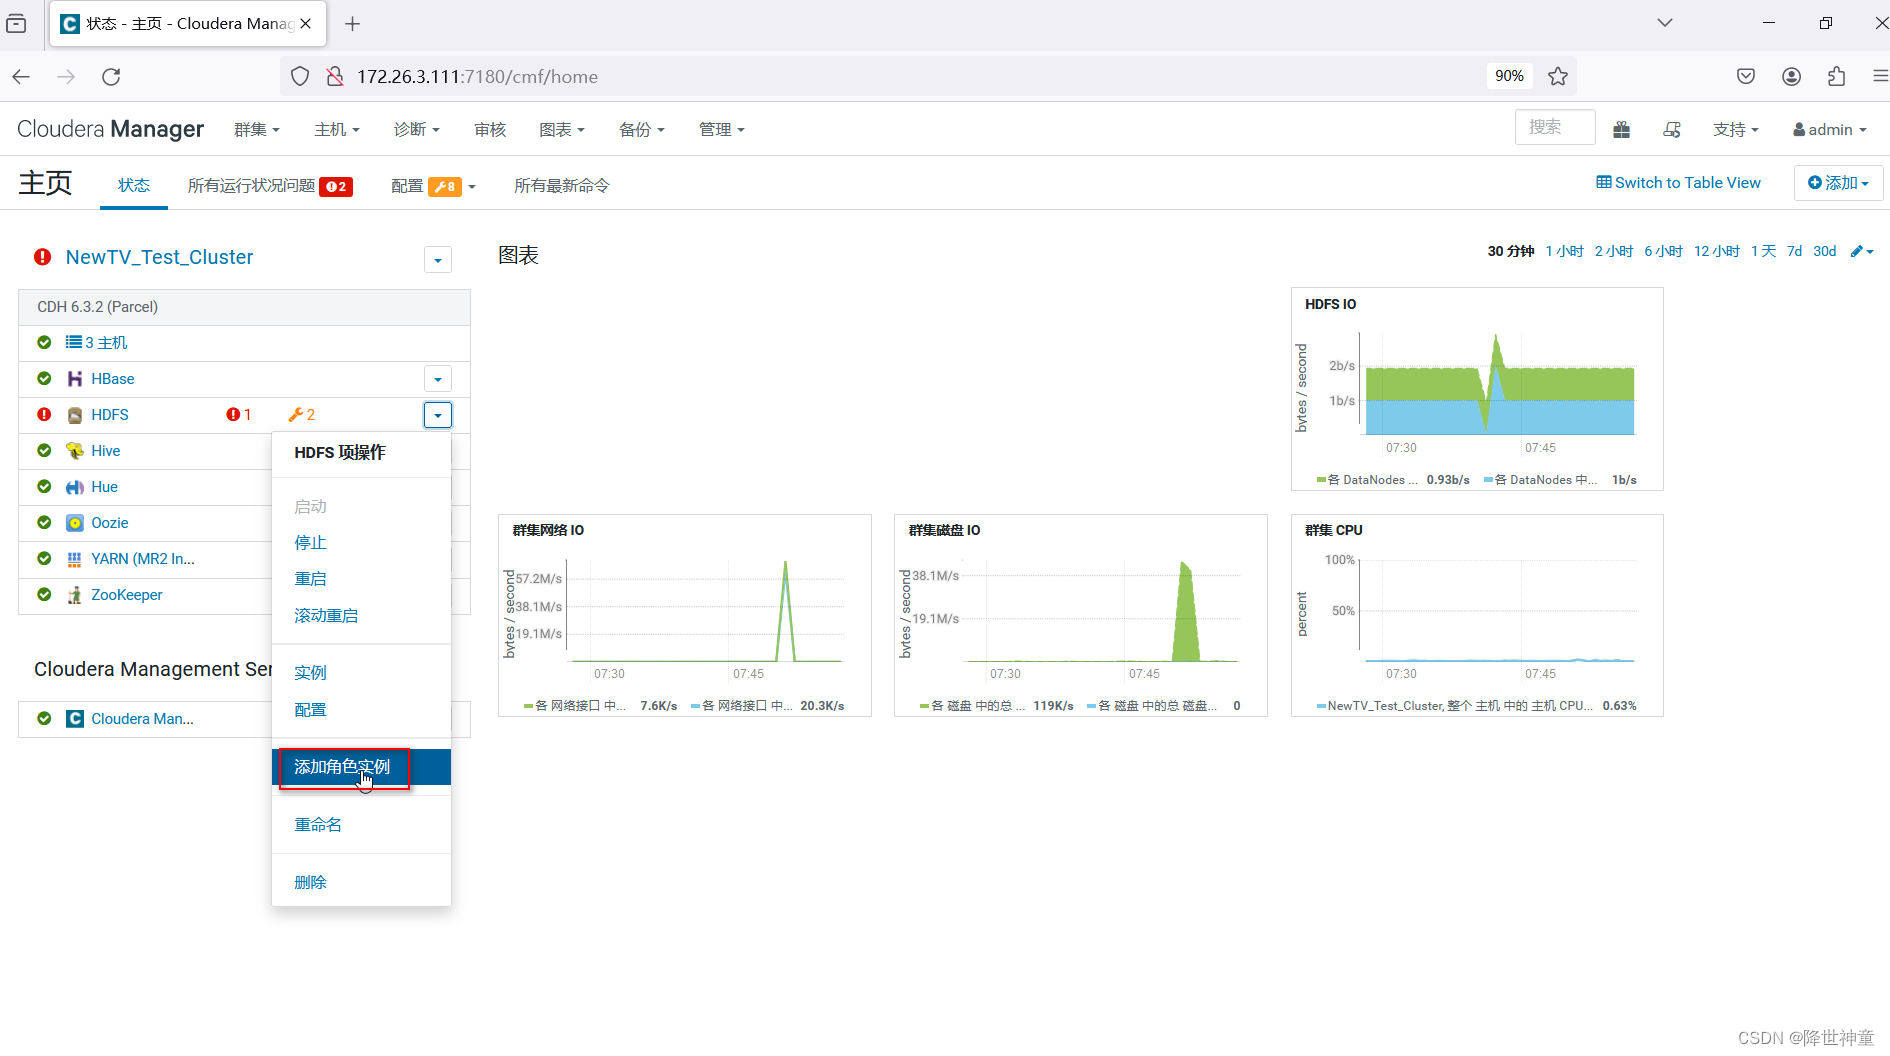This screenshot has height=1056, width=1890.
Task: Open the browser hamburger menu
Action: click(1880, 76)
